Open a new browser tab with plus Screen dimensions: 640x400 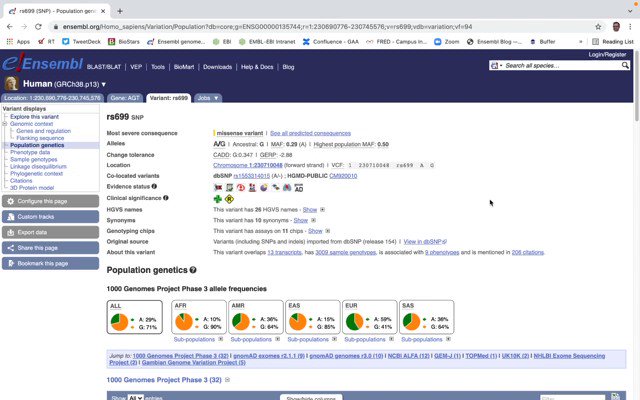point(120,11)
